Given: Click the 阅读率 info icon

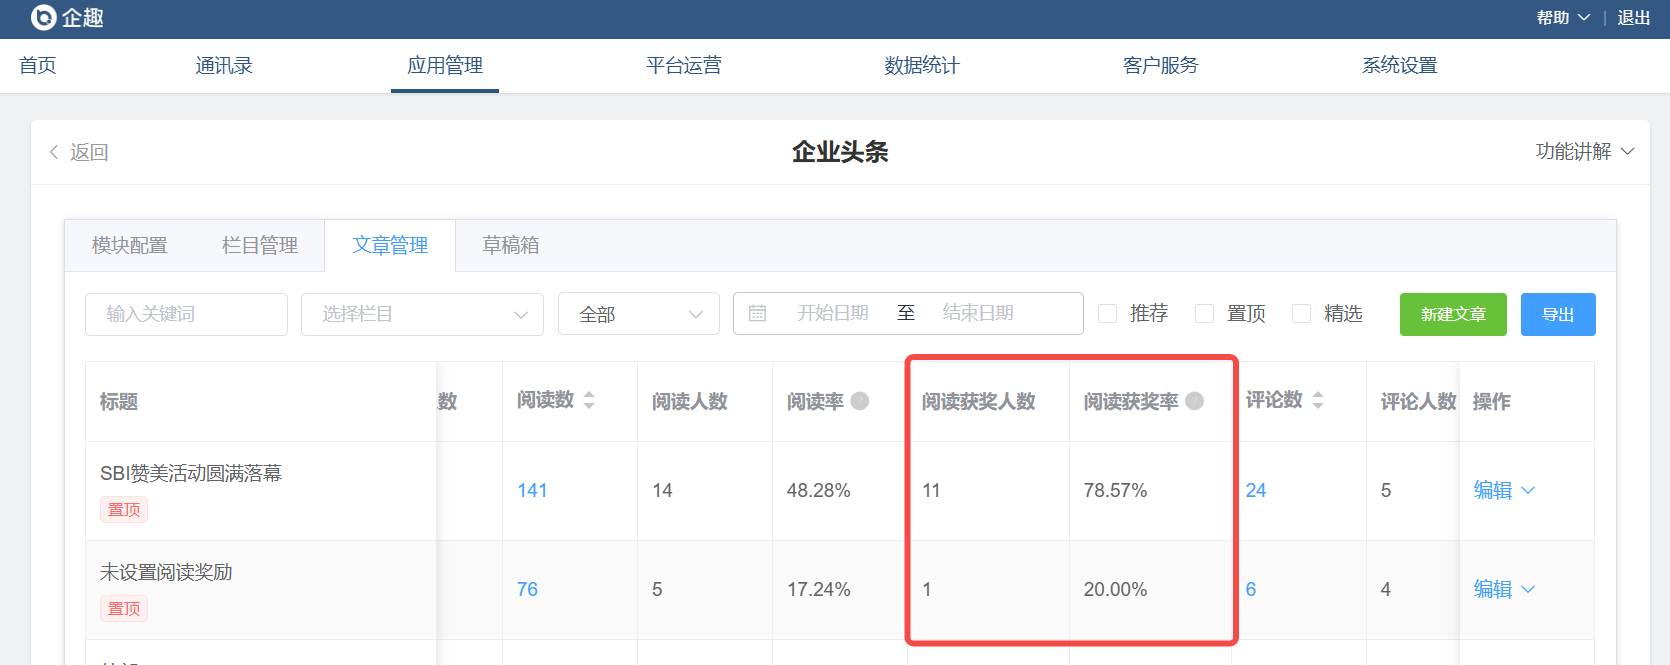Looking at the screenshot, I should (x=860, y=401).
